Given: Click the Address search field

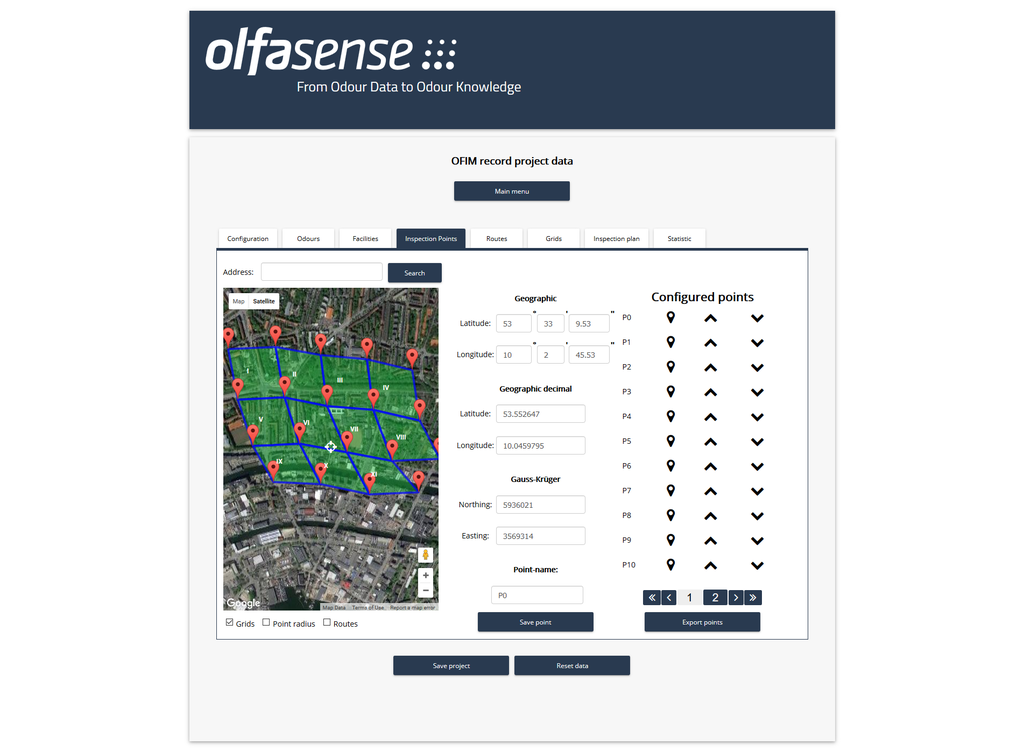Looking at the screenshot, I should (x=321, y=272).
